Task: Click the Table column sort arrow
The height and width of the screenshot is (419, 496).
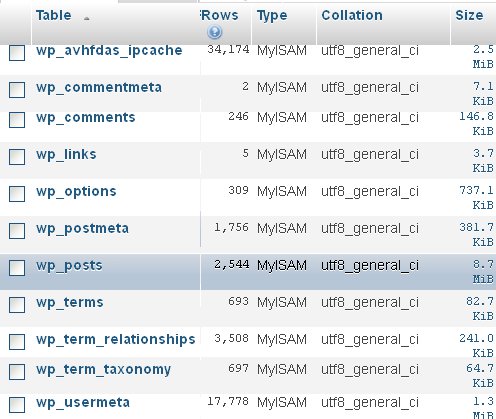Action: coord(87,19)
